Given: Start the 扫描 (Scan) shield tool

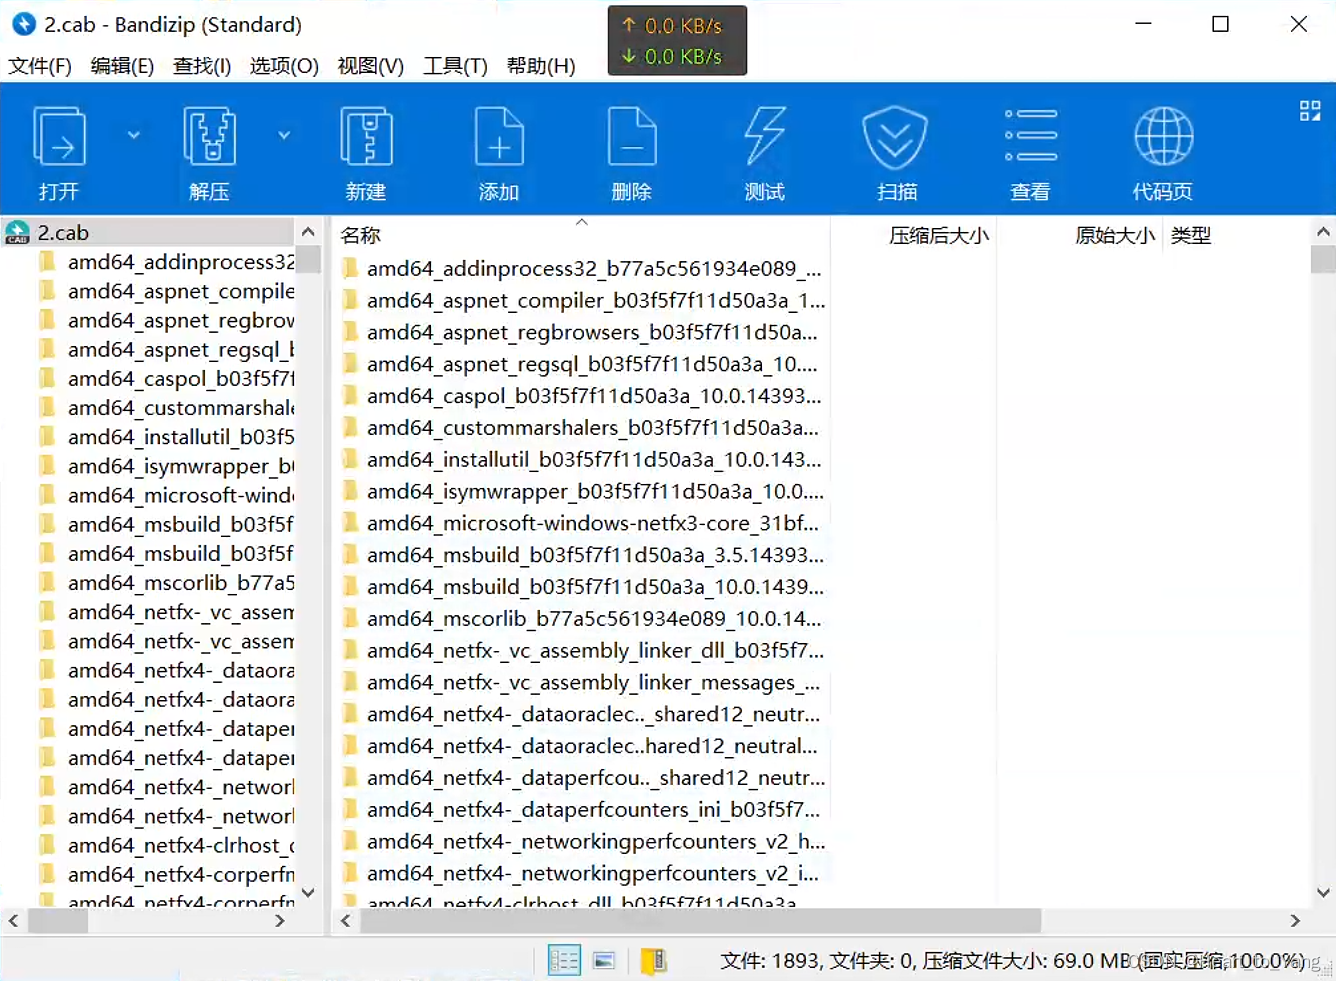Looking at the screenshot, I should click(896, 150).
